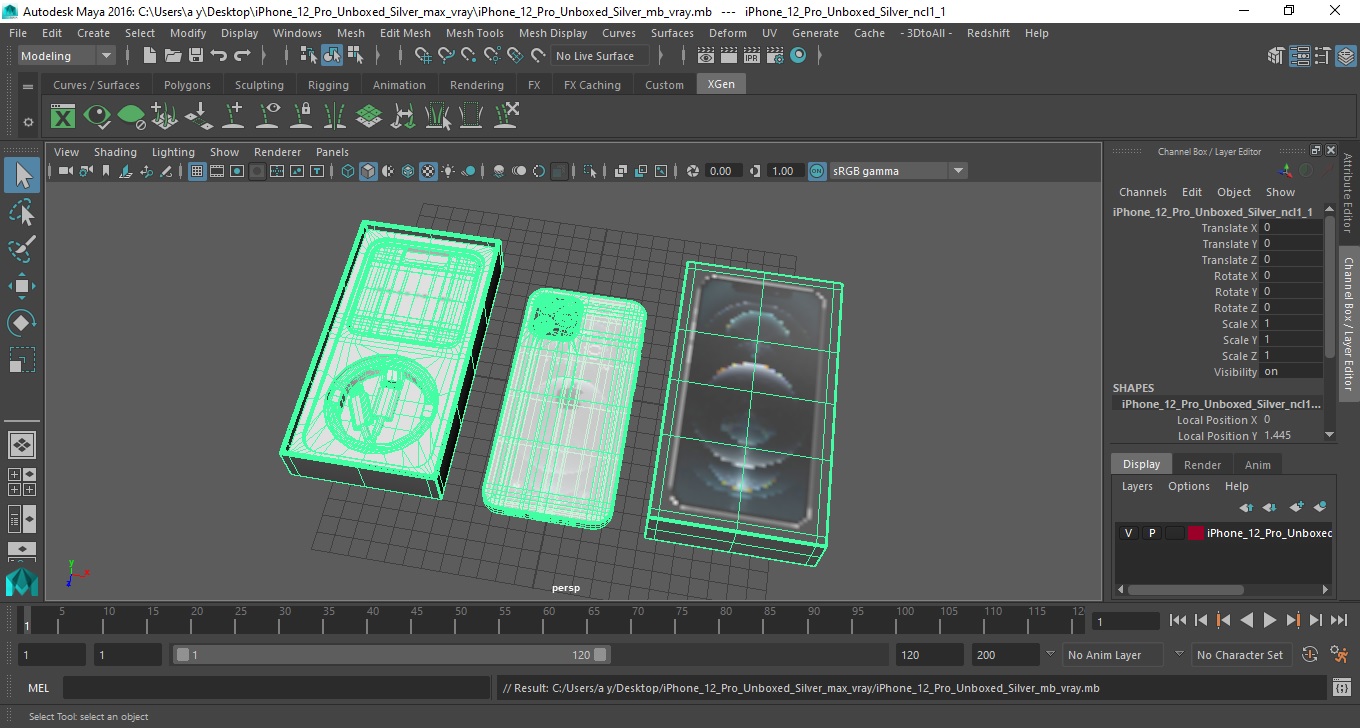Toggle color management ON button
This screenshot has width=1360, height=728.
(x=817, y=171)
